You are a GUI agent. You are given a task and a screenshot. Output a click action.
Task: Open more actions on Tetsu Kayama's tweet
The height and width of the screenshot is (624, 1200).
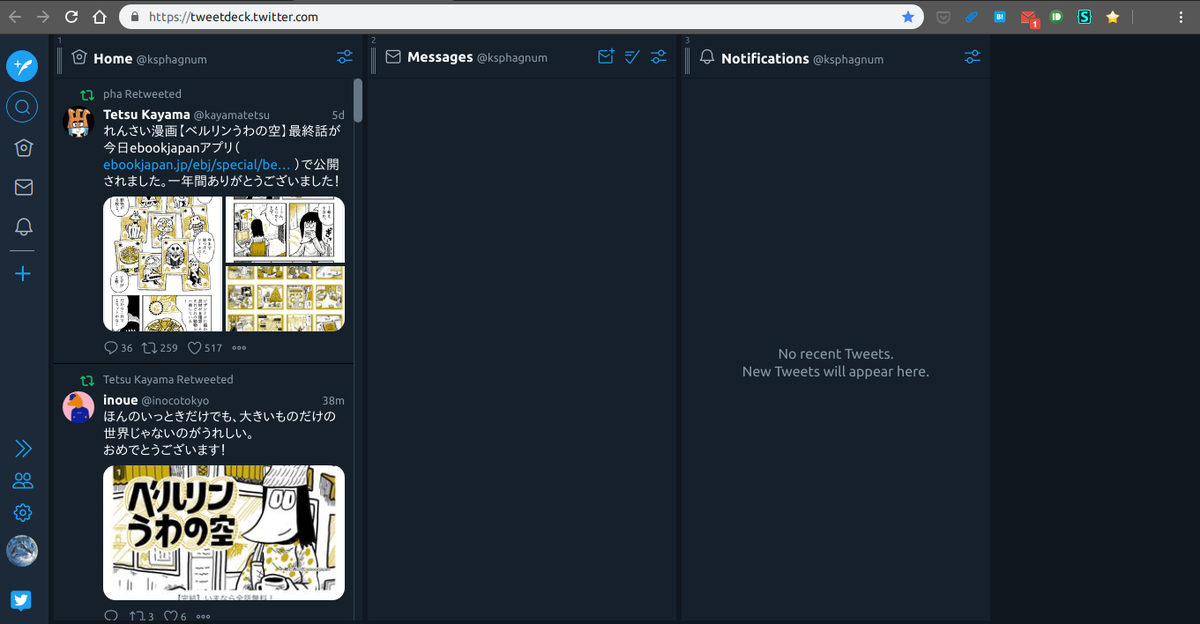tap(239, 348)
